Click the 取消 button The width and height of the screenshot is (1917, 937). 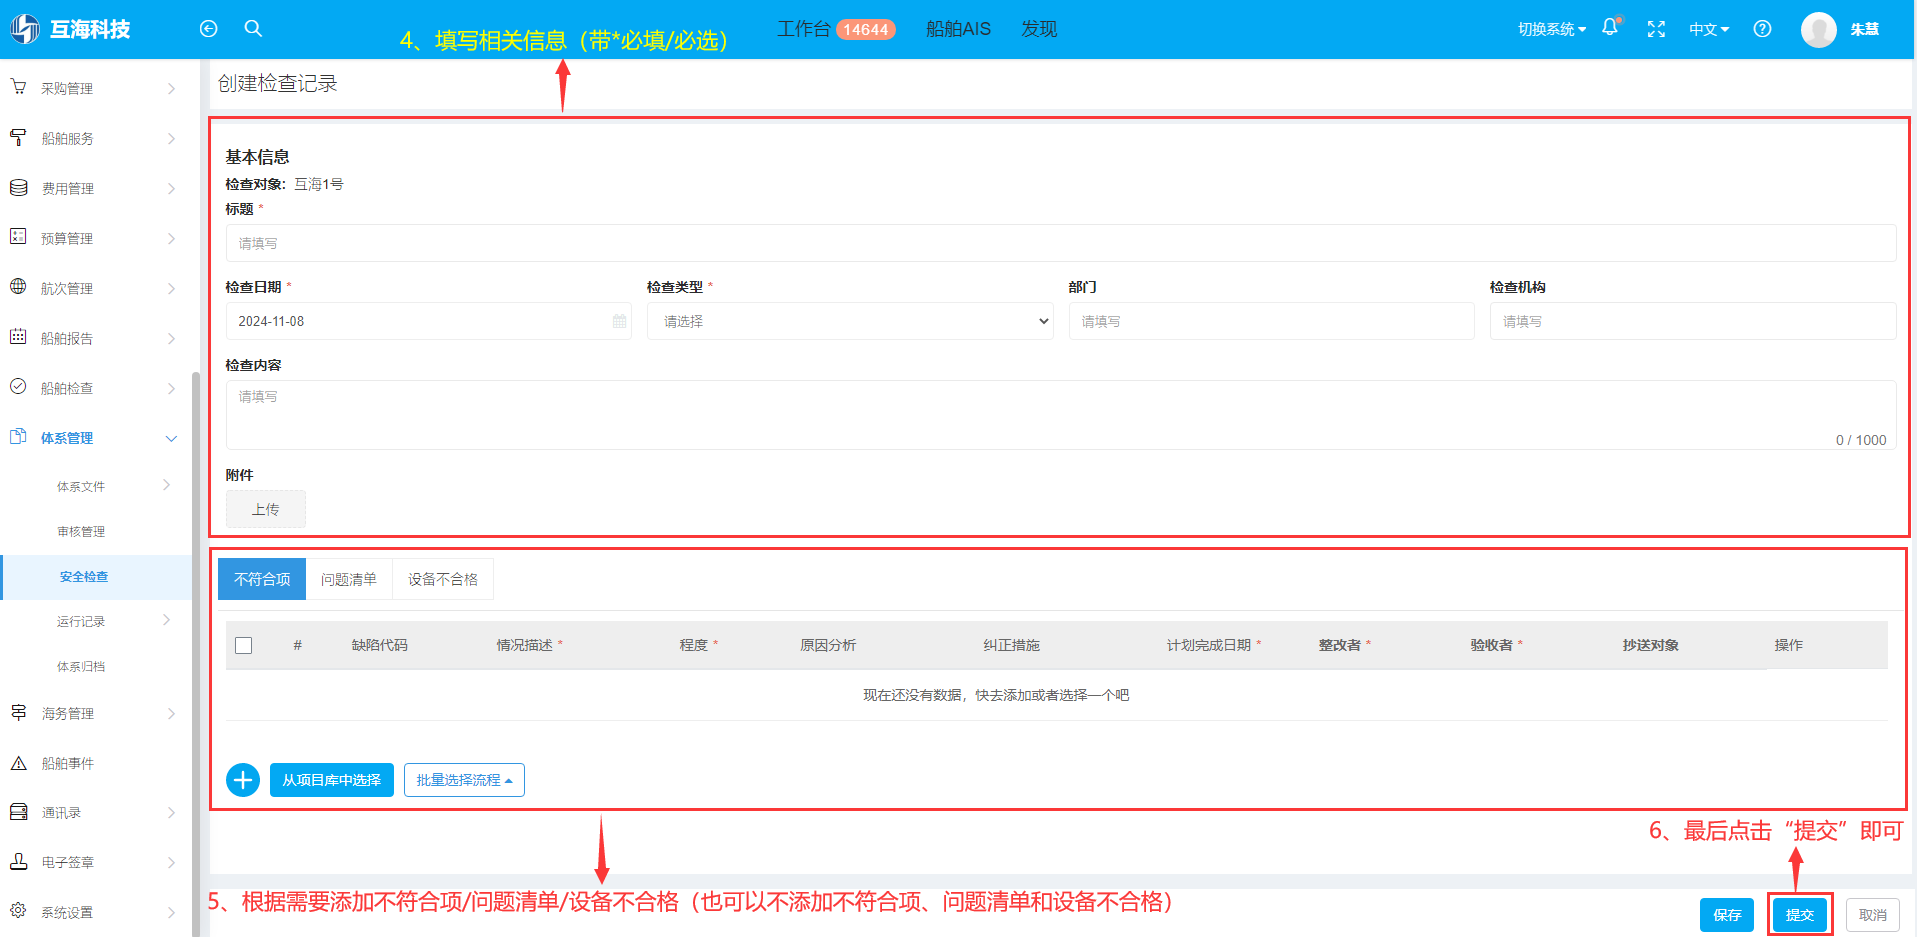click(x=1873, y=915)
